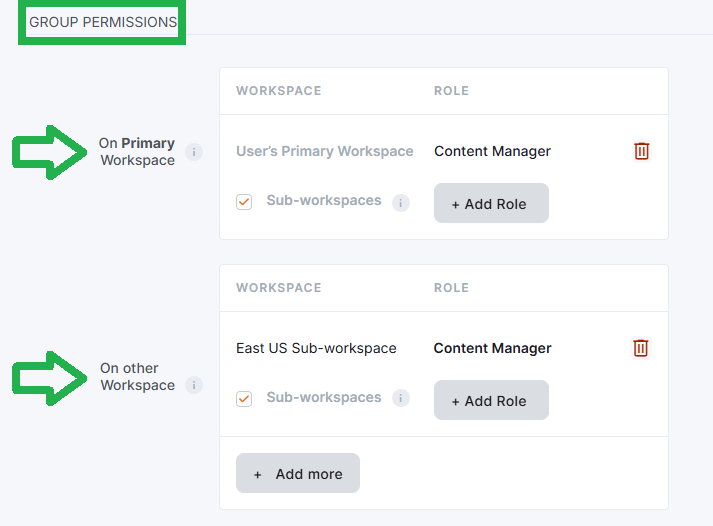Add Role to User's Primary Workspace
The height and width of the screenshot is (526, 713).
point(490,203)
